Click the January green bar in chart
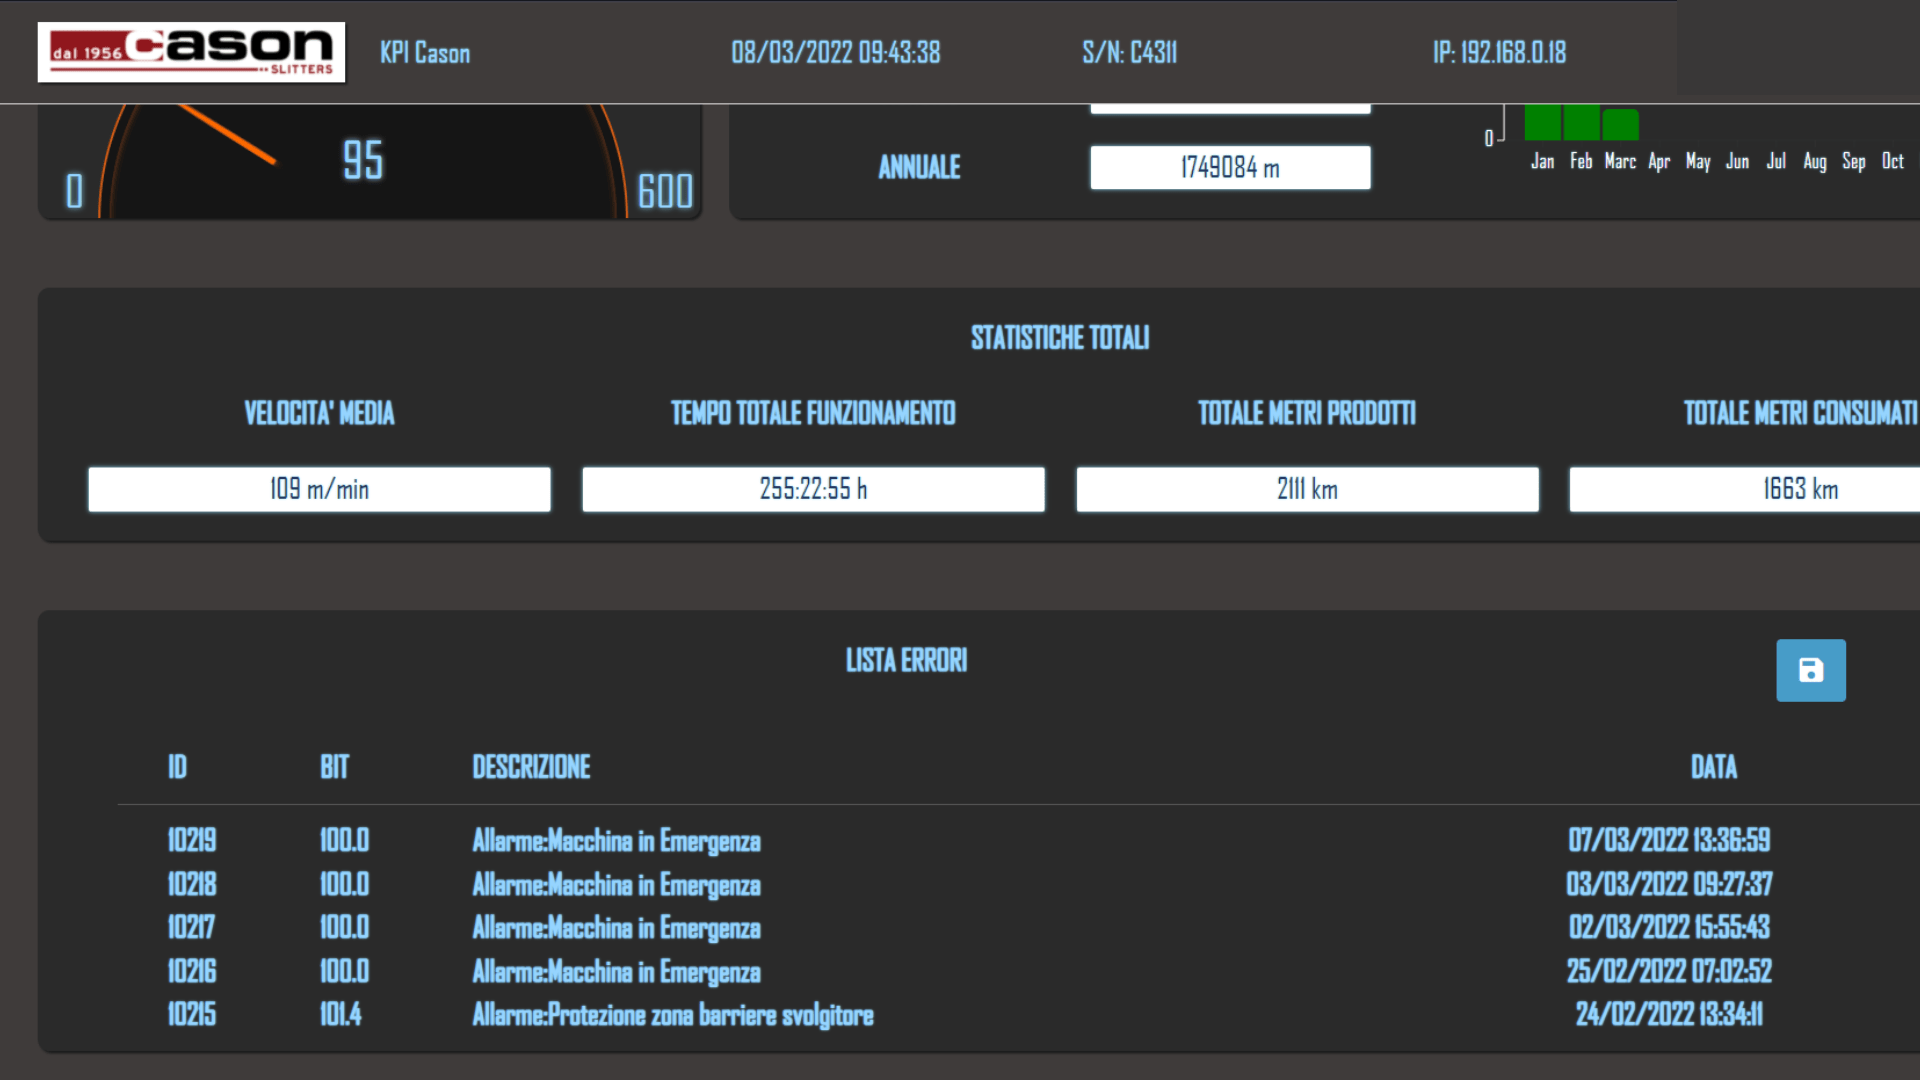Screen dimensions: 1920x1080 tap(1542, 122)
